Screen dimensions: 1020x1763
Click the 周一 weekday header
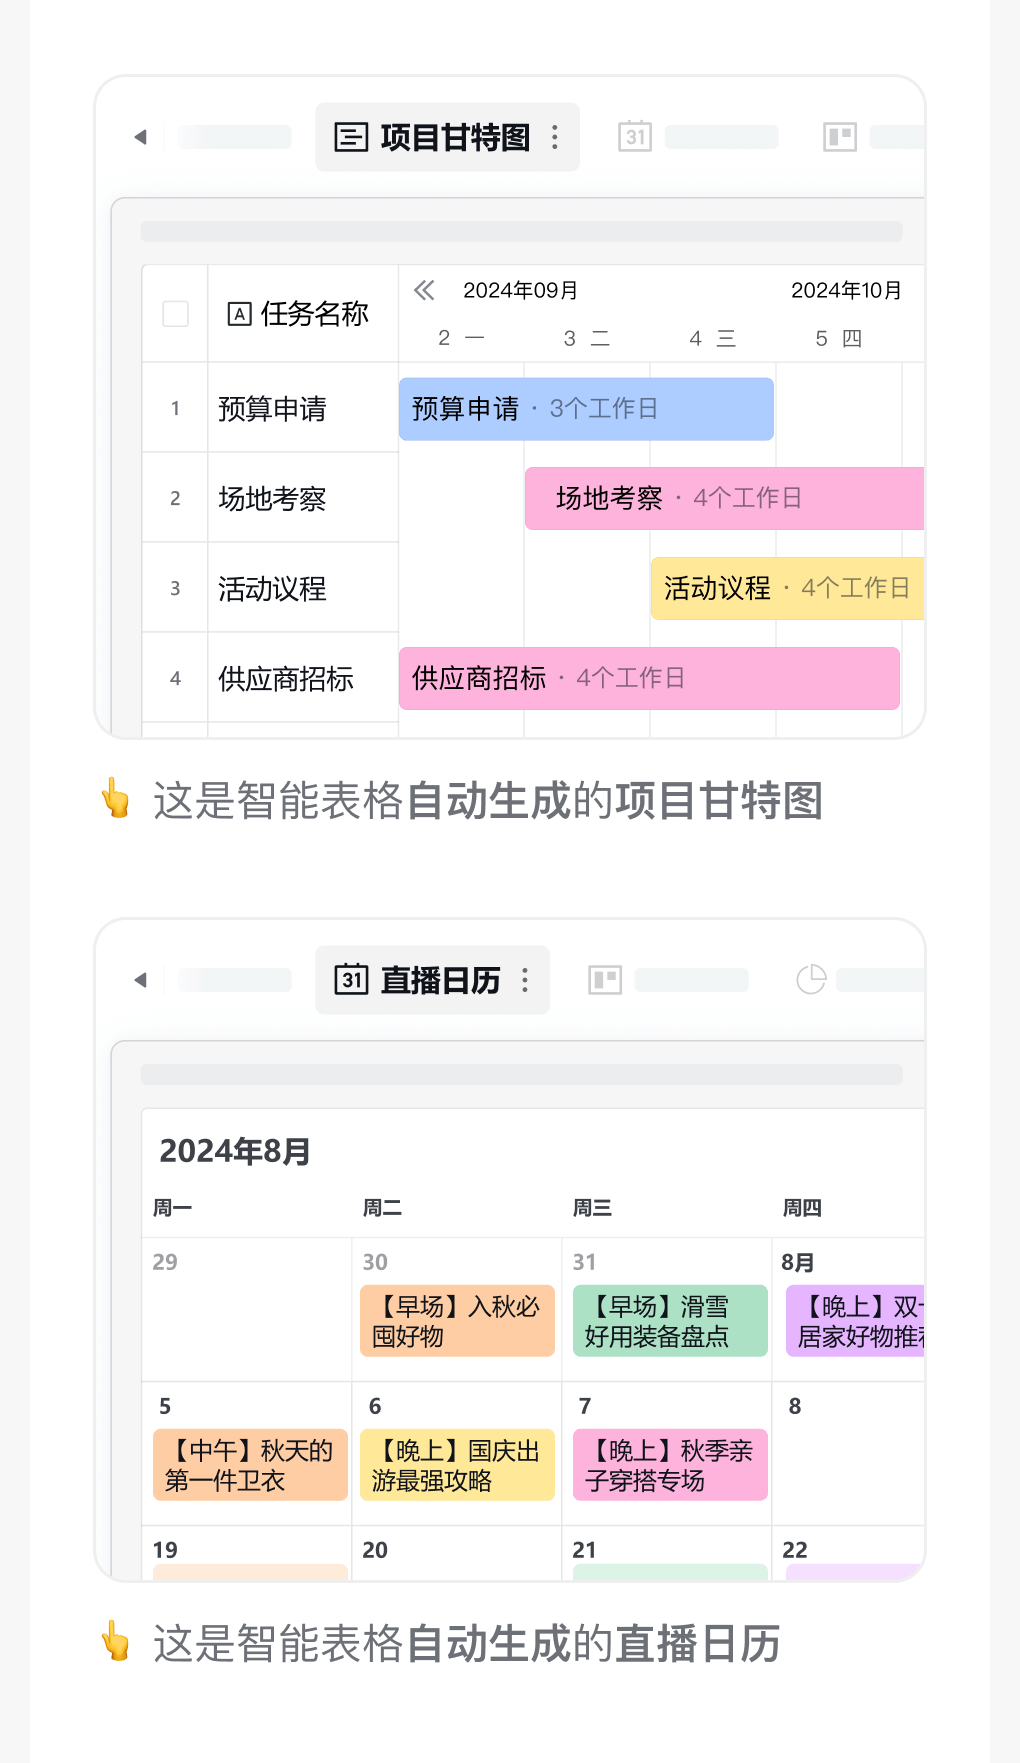point(172,1208)
